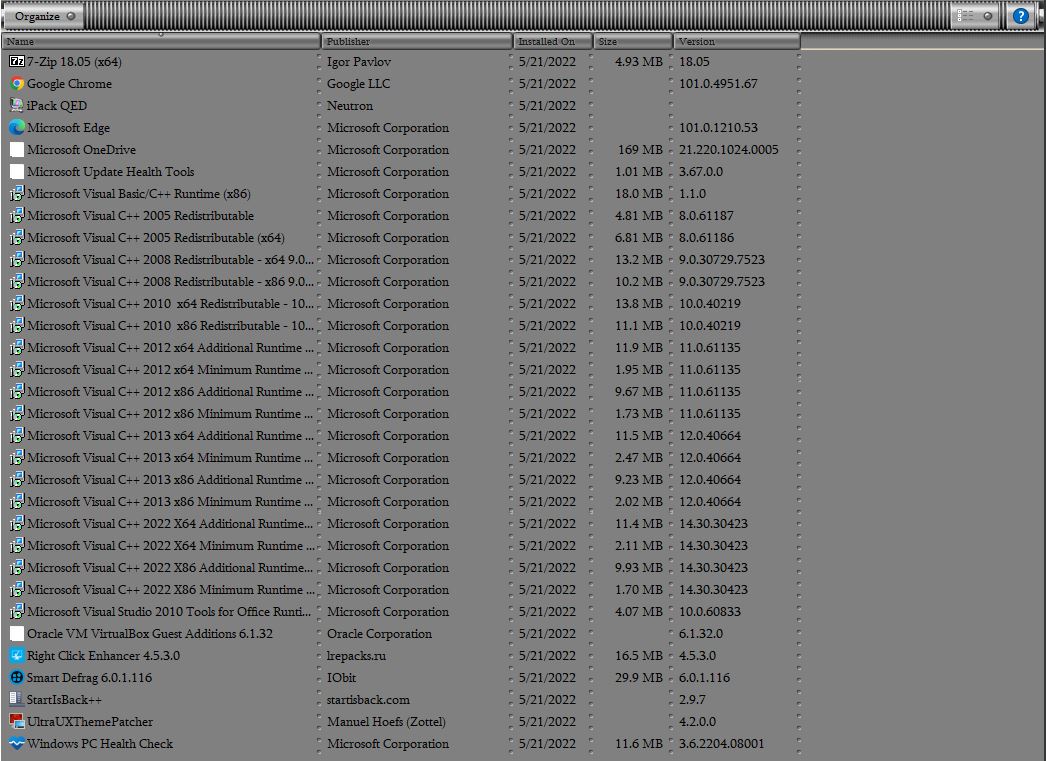The width and height of the screenshot is (1046, 761).
Task: Select the Visual C++ 2008 Redistributable x64 icon
Action: [x=17, y=259]
